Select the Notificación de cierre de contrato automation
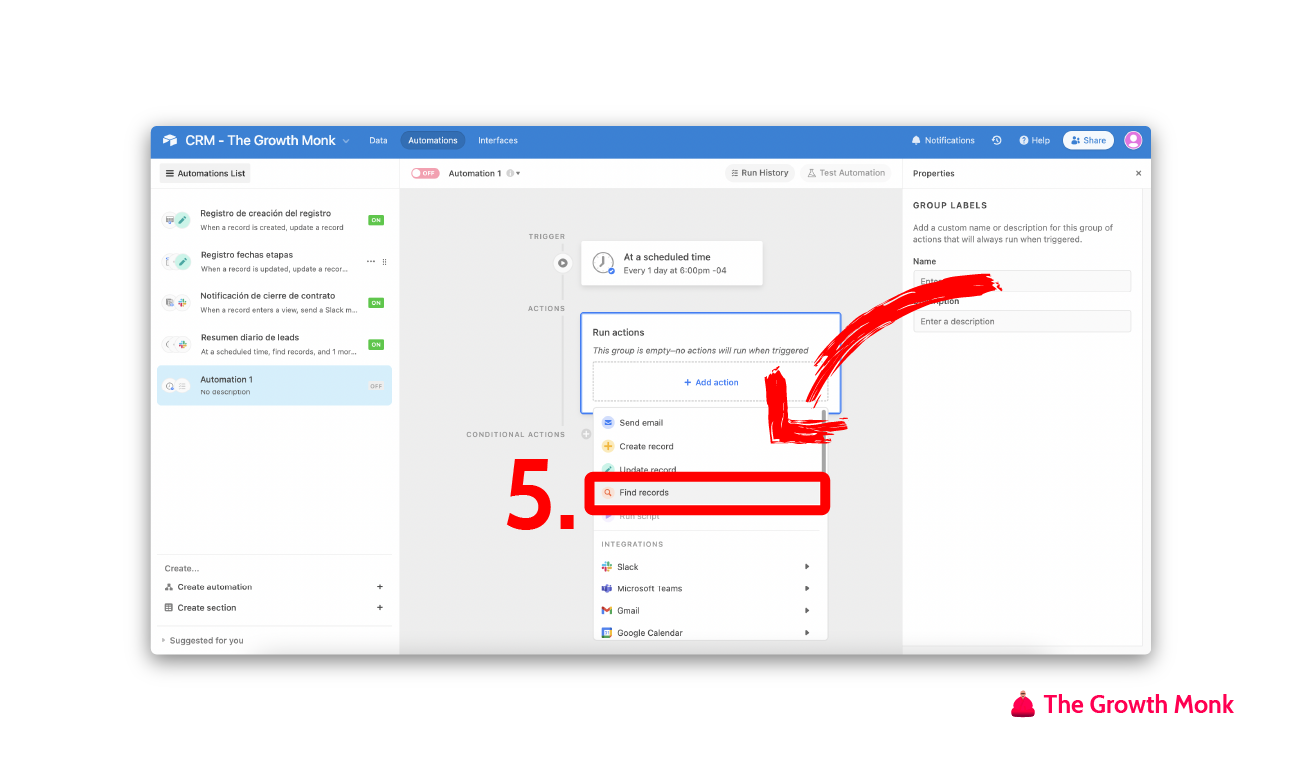The image size is (1301, 781). [x=274, y=302]
